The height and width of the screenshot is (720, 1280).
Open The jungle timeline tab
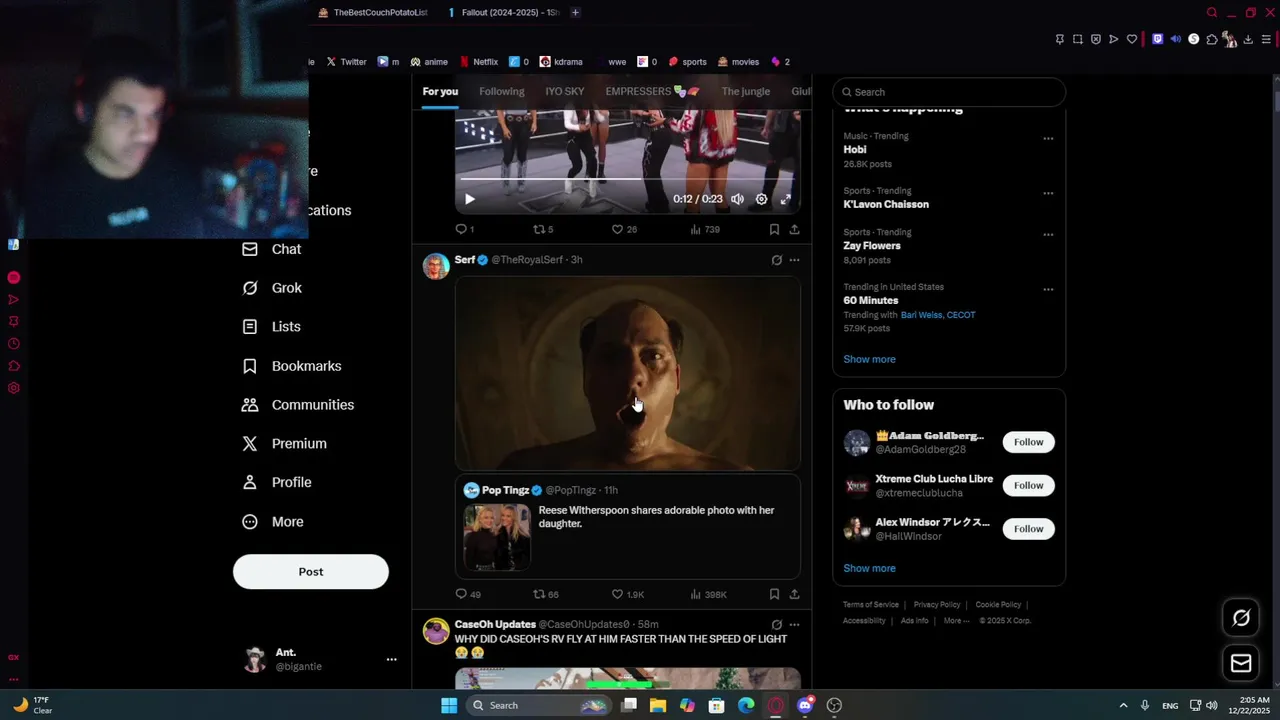click(x=746, y=91)
